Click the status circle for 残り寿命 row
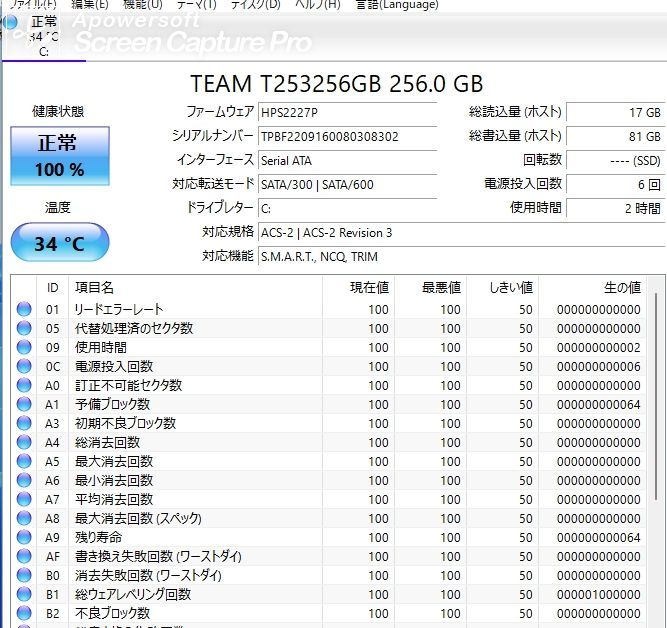 24,537
